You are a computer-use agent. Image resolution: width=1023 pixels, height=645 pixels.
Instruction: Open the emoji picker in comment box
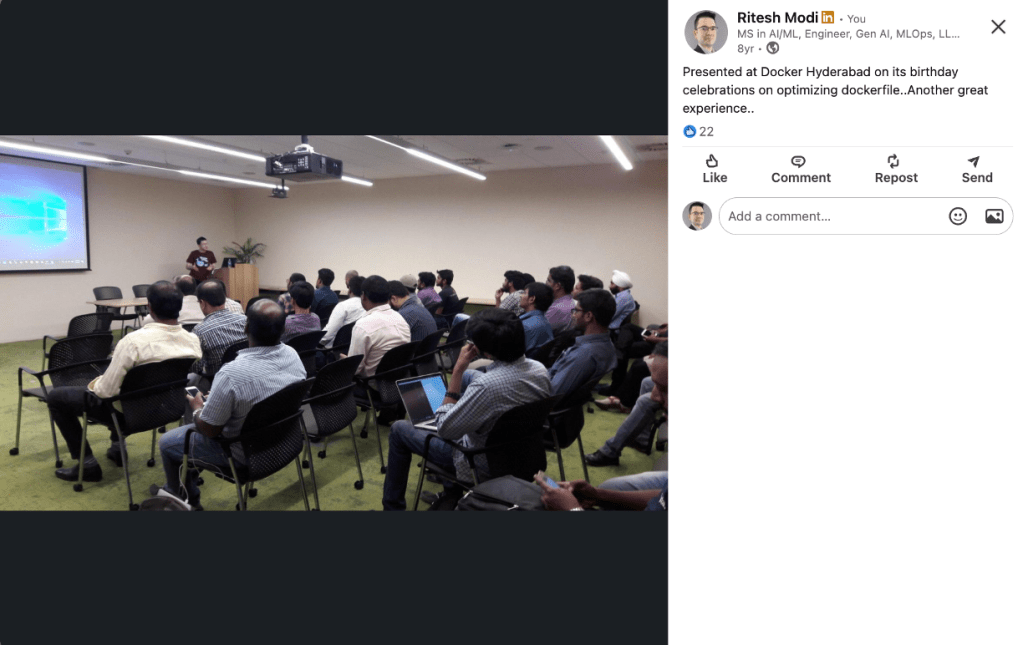[957, 216]
